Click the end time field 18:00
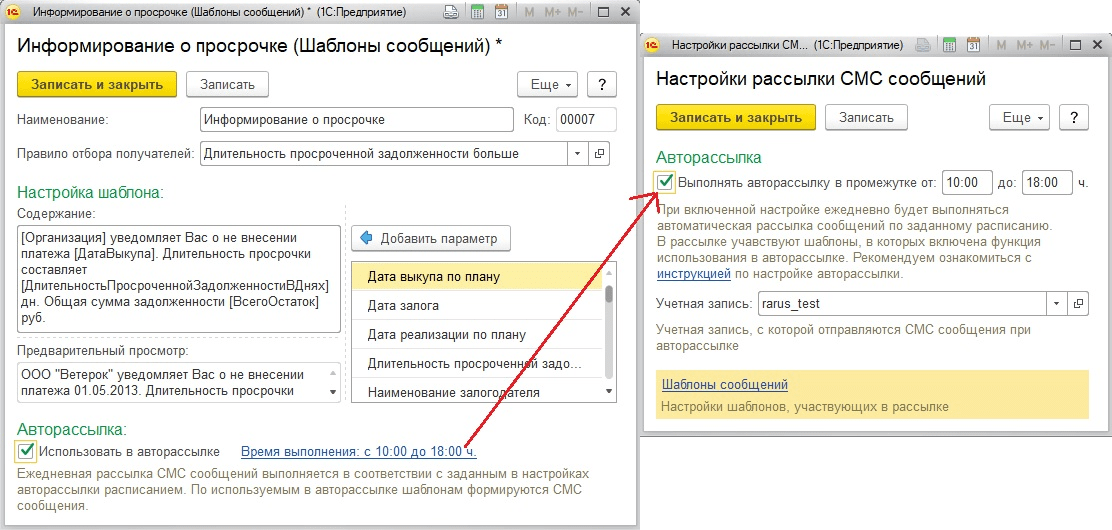 [x=1047, y=182]
